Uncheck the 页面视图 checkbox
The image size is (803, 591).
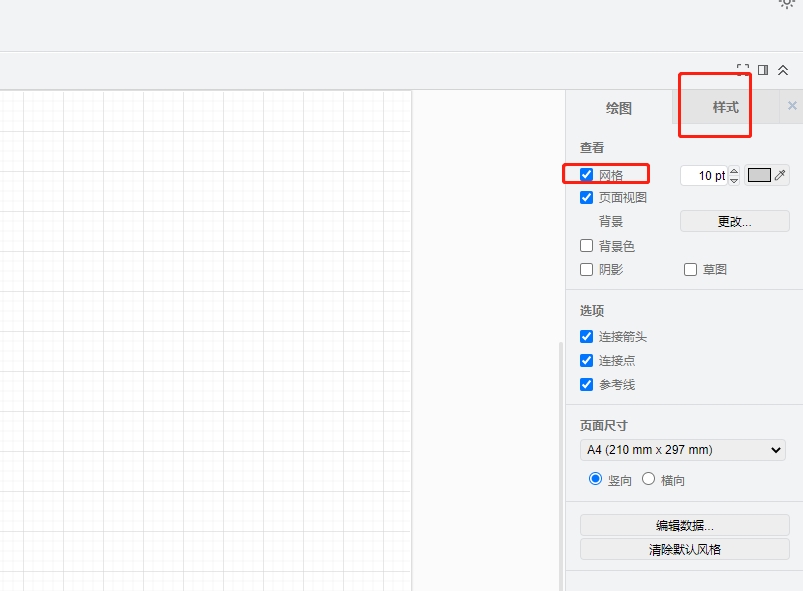pyautogui.click(x=587, y=198)
